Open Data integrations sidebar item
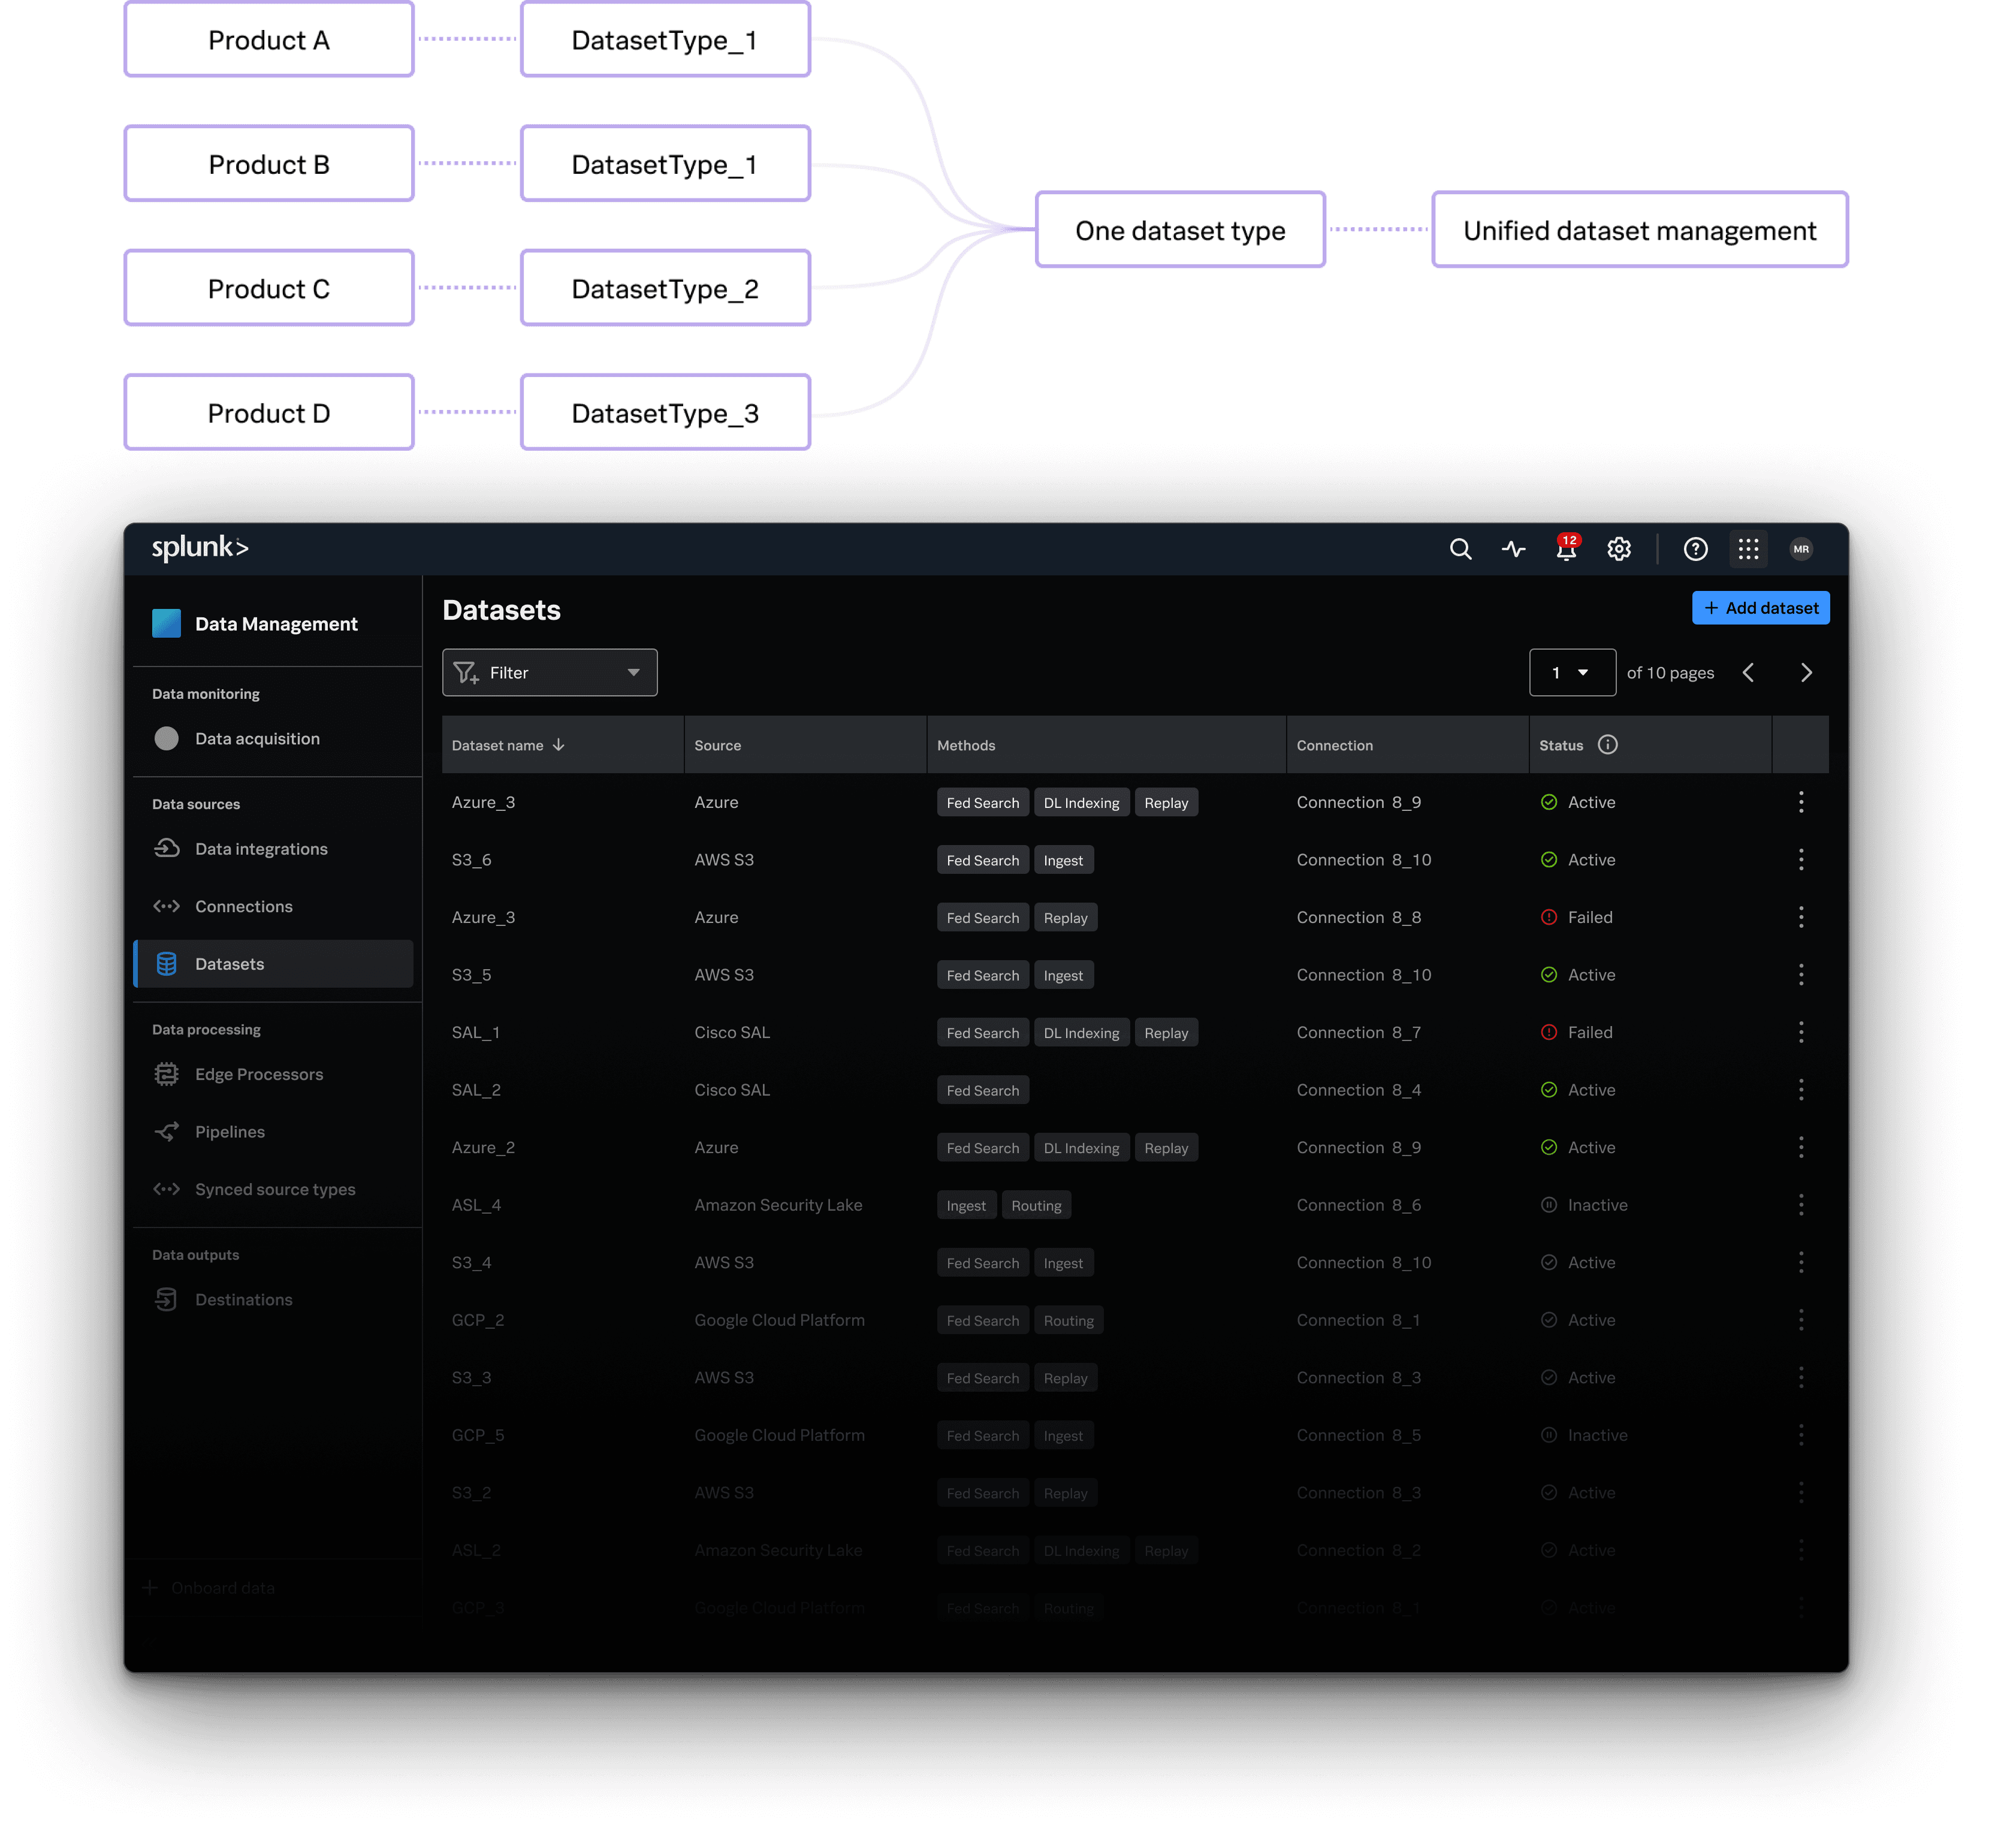Screen dimensions: 2016x1828 [x=261, y=849]
